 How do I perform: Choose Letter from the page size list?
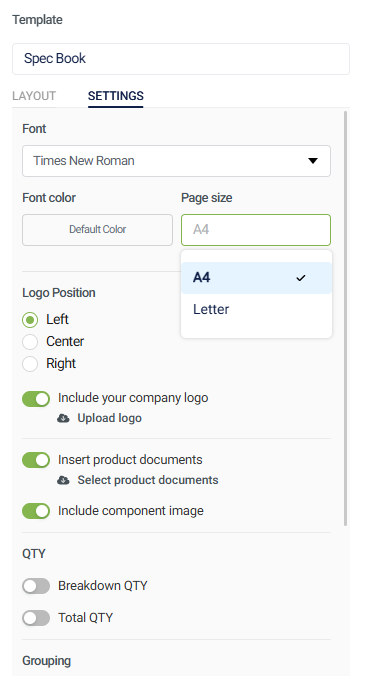256,310
